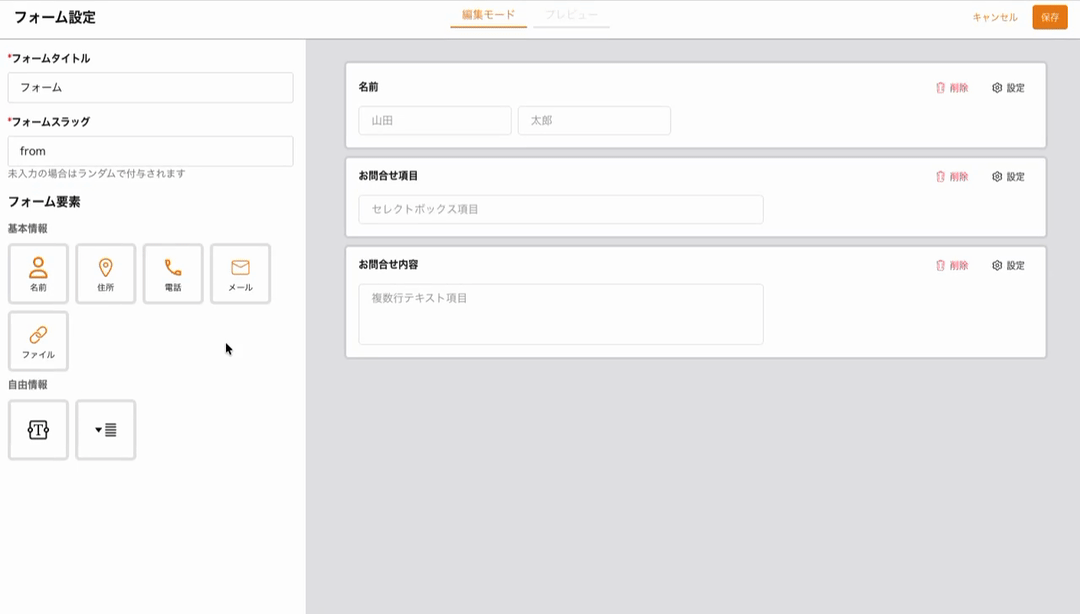Delete the お問合せ項目 field card
Viewport: 1080px width, 614px height.
coord(952,176)
